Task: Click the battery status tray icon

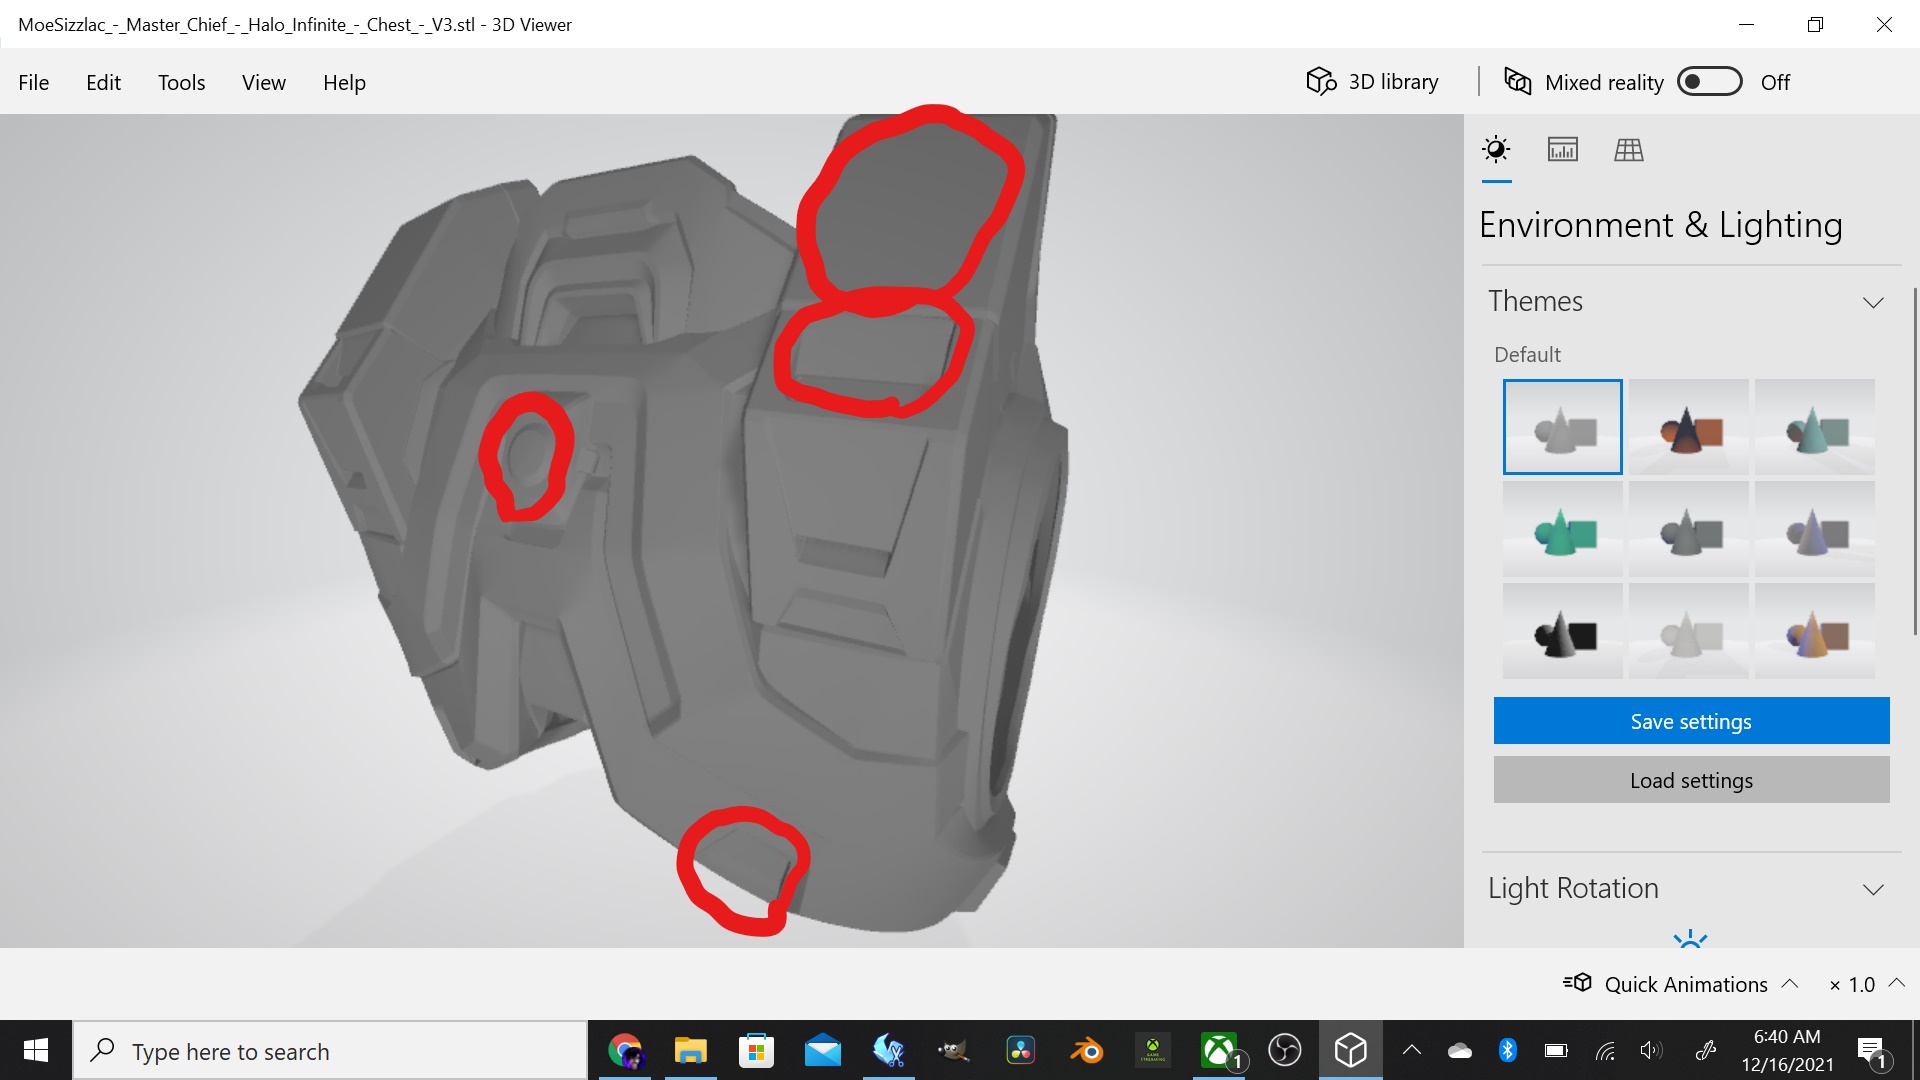Action: [1556, 1050]
